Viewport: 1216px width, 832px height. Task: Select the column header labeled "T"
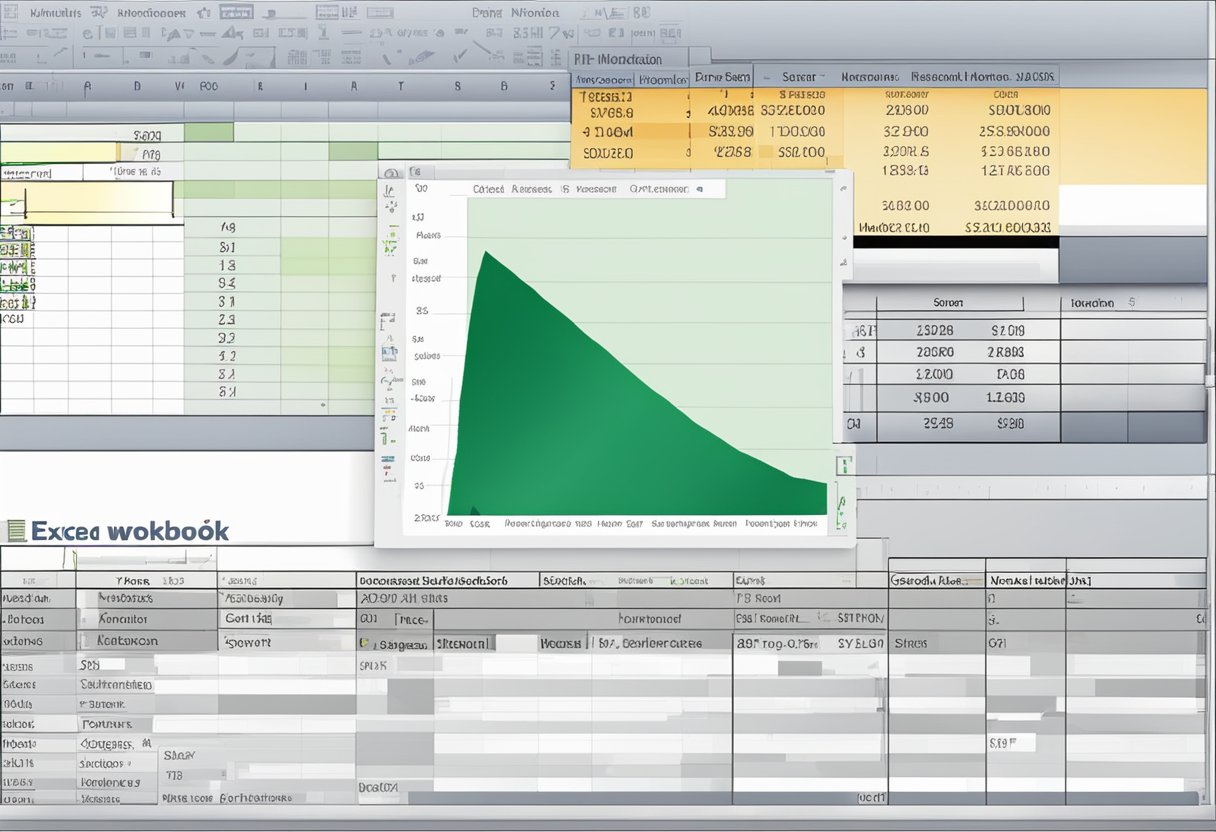pyautogui.click(x=401, y=87)
